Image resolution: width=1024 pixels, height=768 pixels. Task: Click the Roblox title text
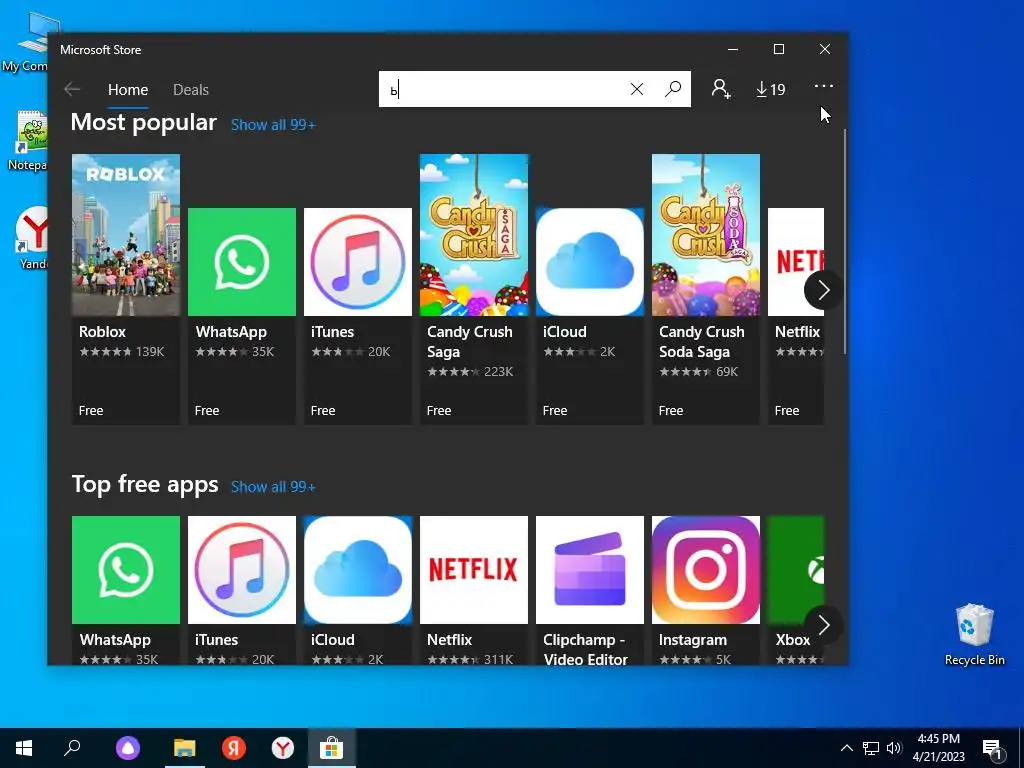(103, 332)
